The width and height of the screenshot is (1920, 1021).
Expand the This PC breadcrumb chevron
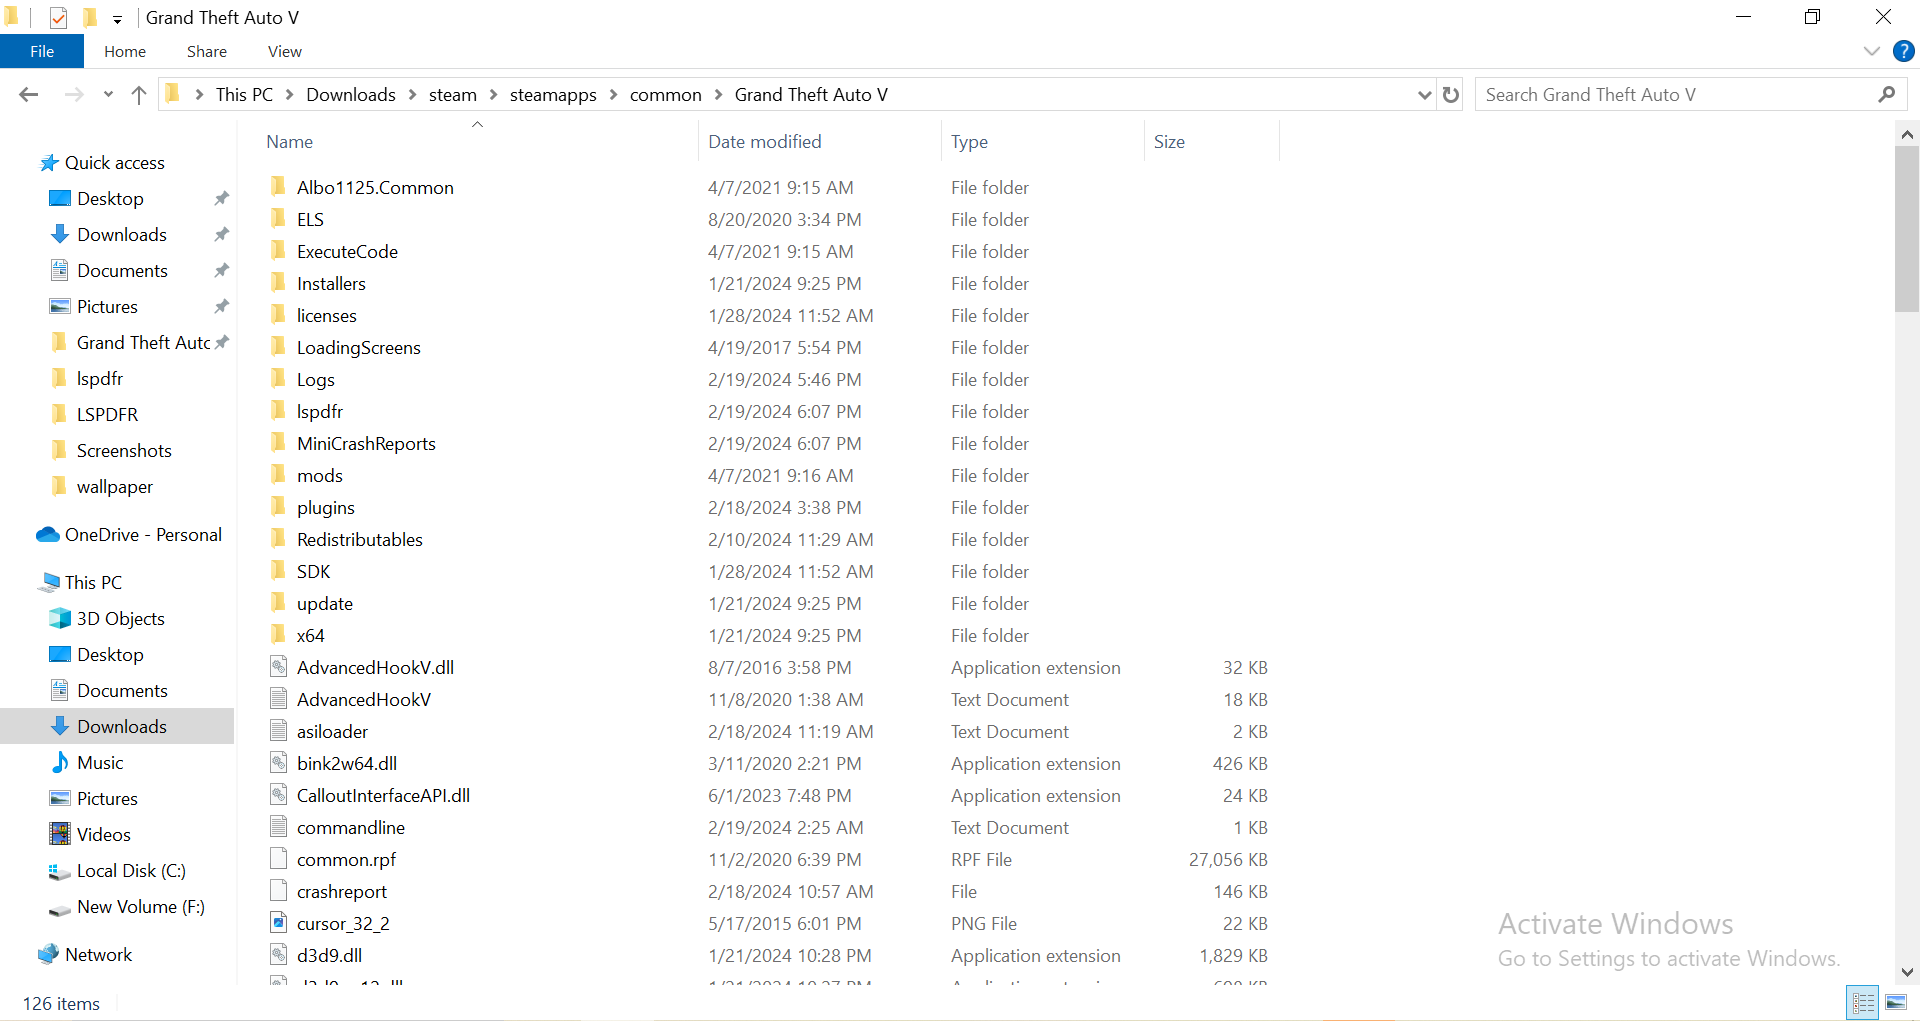(x=290, y=95)
